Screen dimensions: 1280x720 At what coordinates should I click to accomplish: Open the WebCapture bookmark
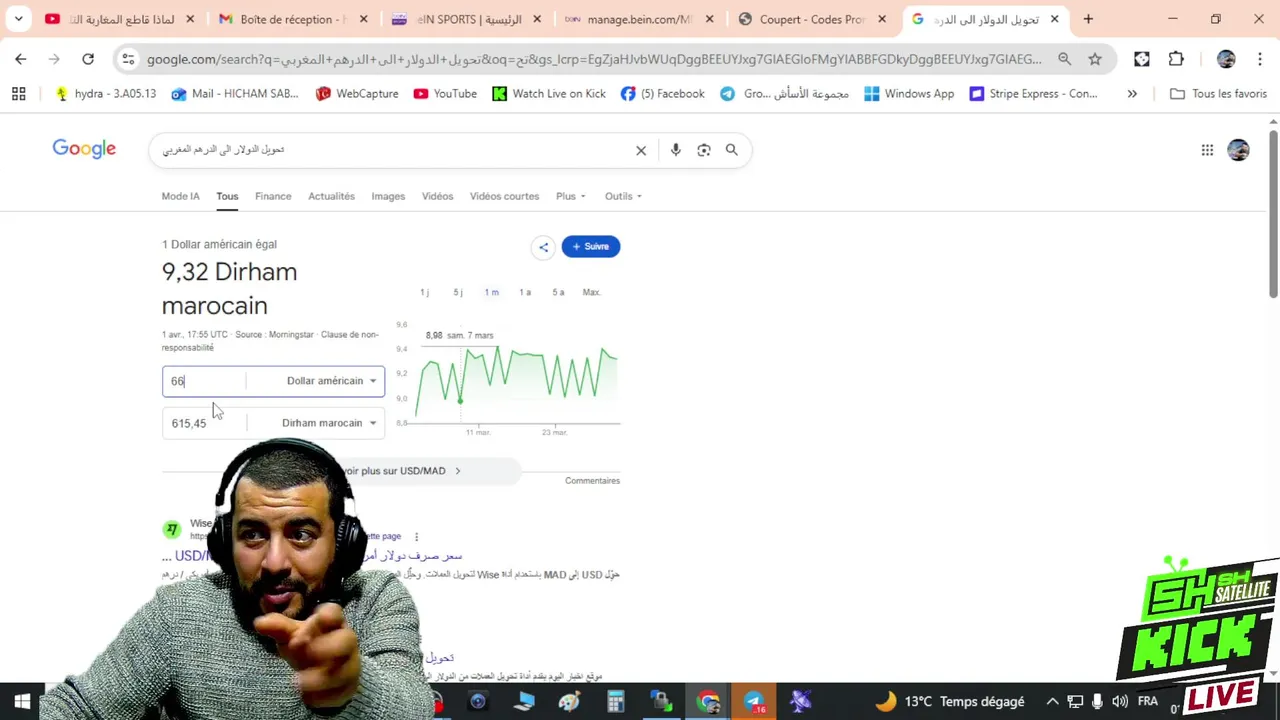point(357,94)
